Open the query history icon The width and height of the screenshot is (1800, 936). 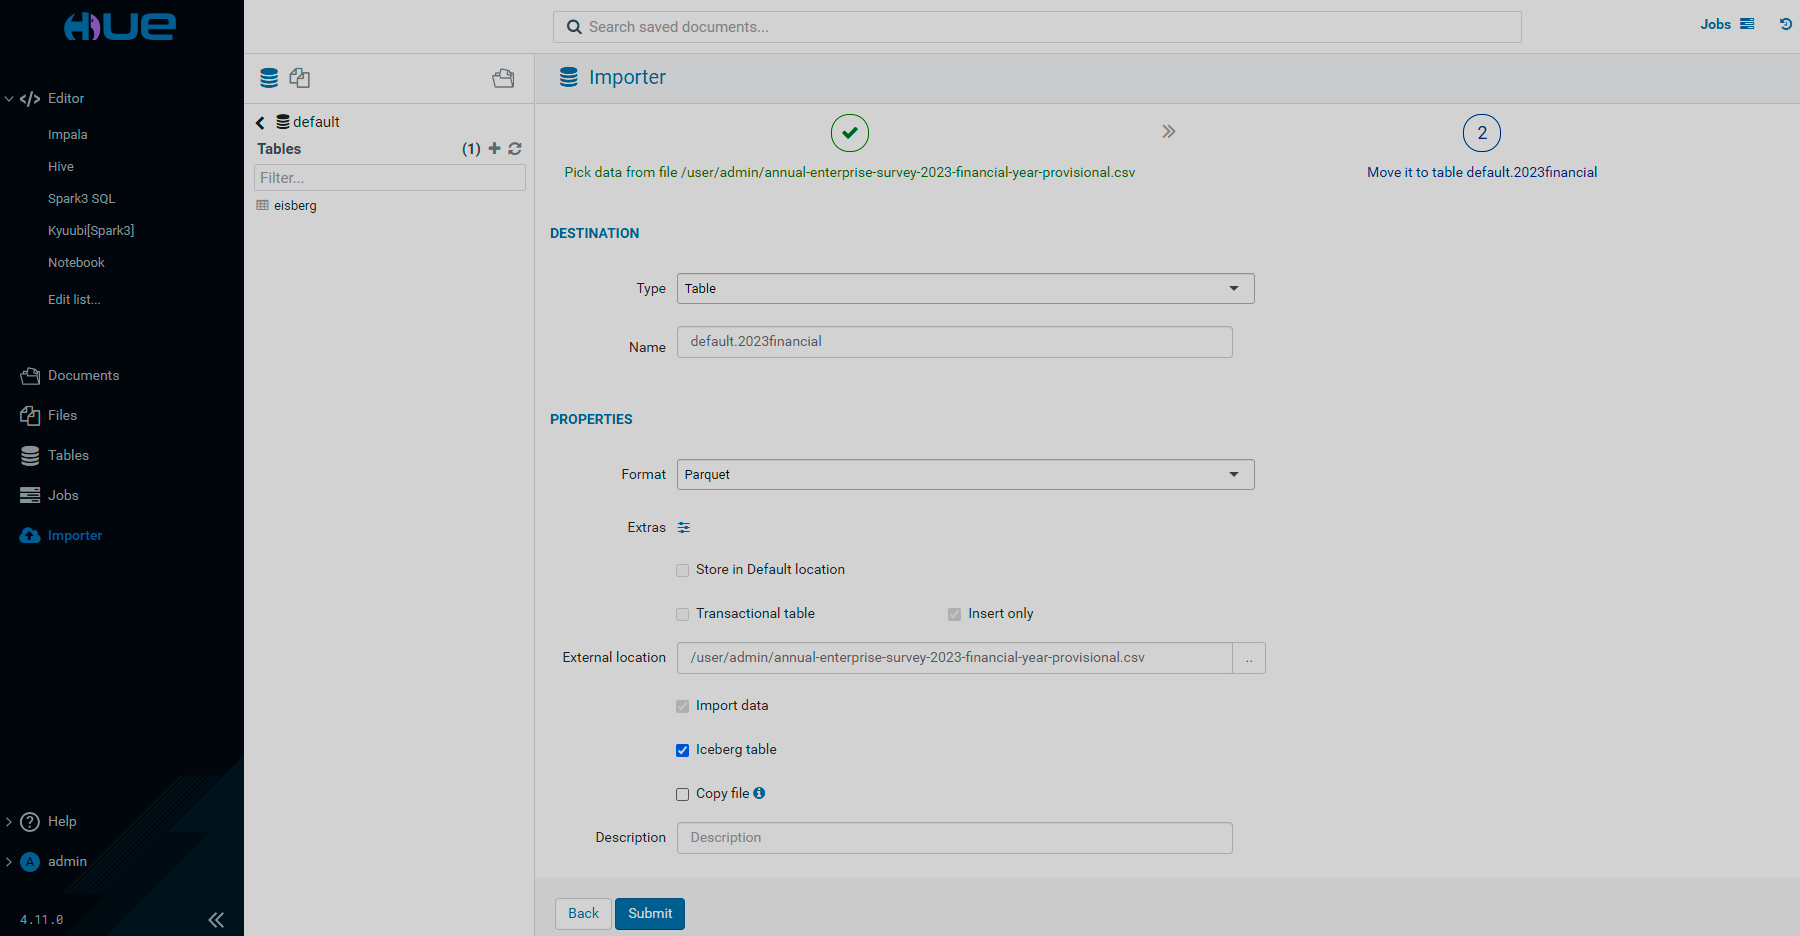[1786, 24]
